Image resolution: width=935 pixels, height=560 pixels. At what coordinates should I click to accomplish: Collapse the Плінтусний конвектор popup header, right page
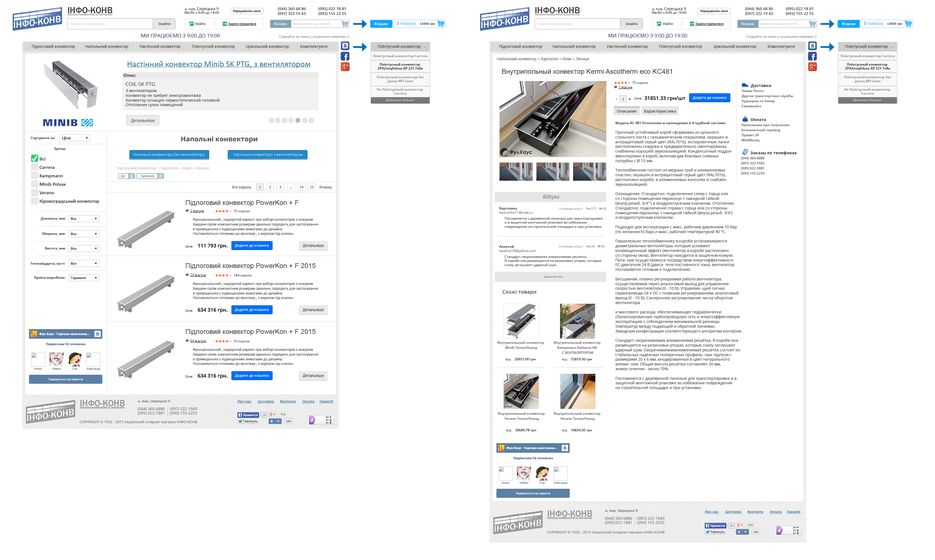pyautogui.click(x=868, y=46)
